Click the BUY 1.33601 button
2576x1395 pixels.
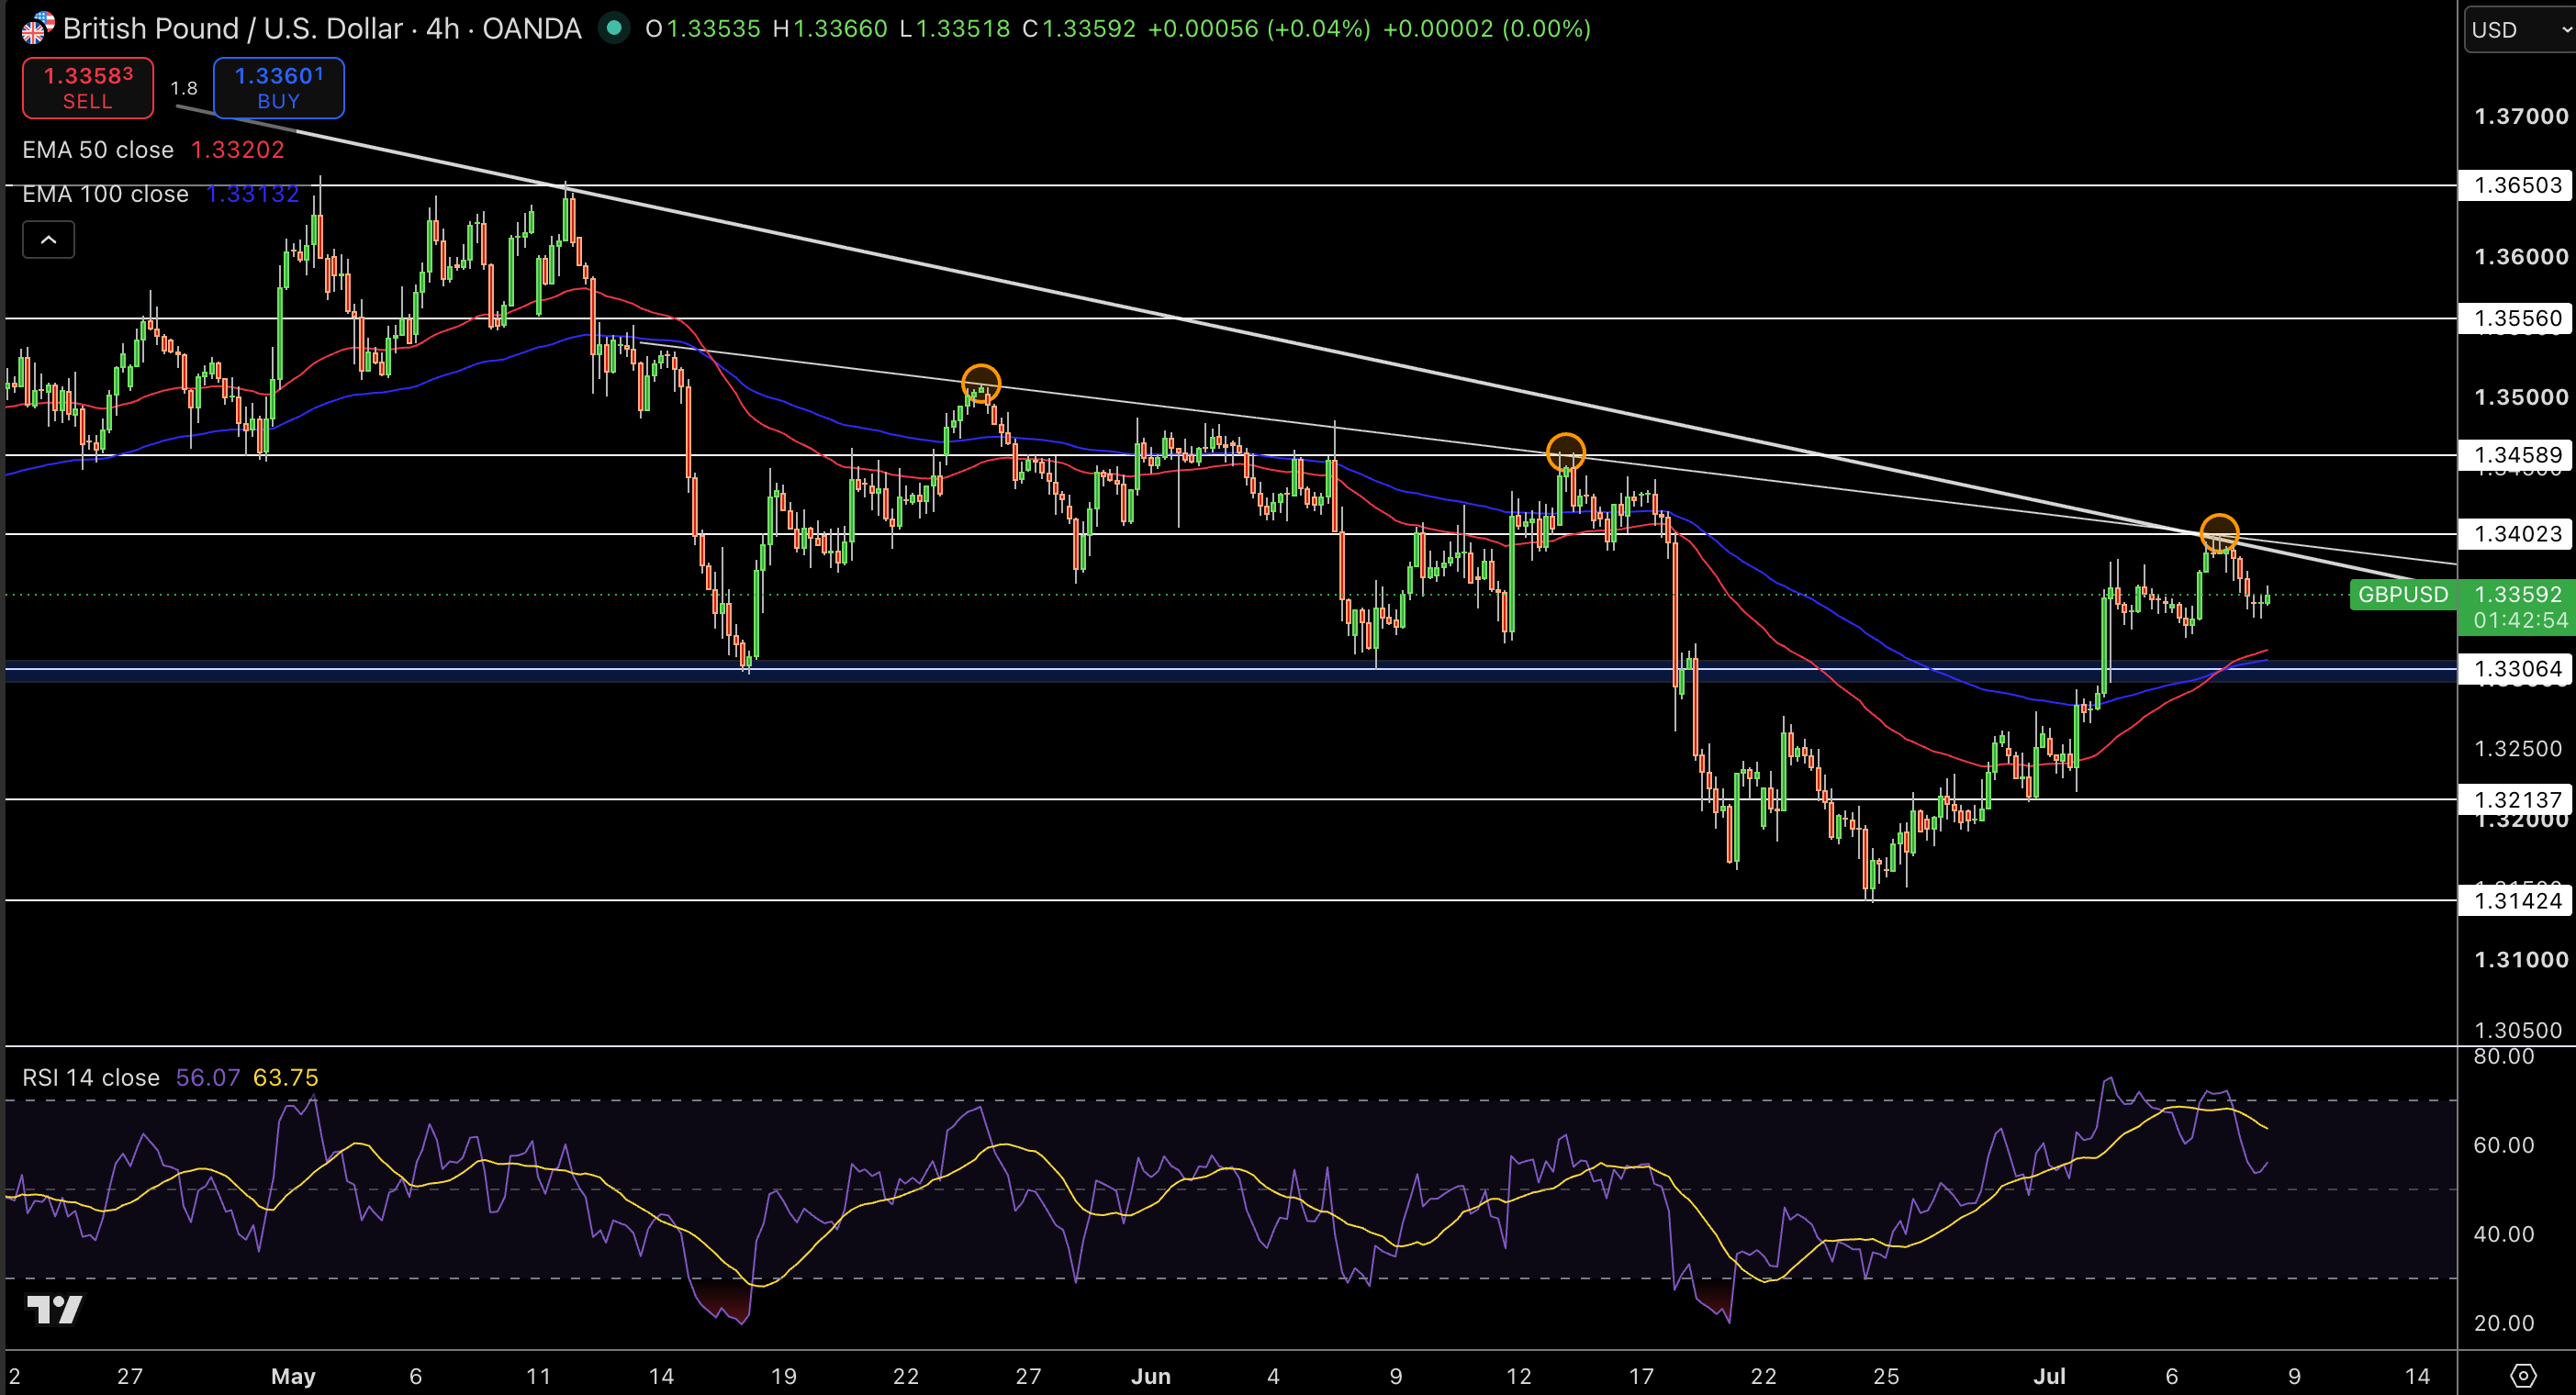point(278,88)
